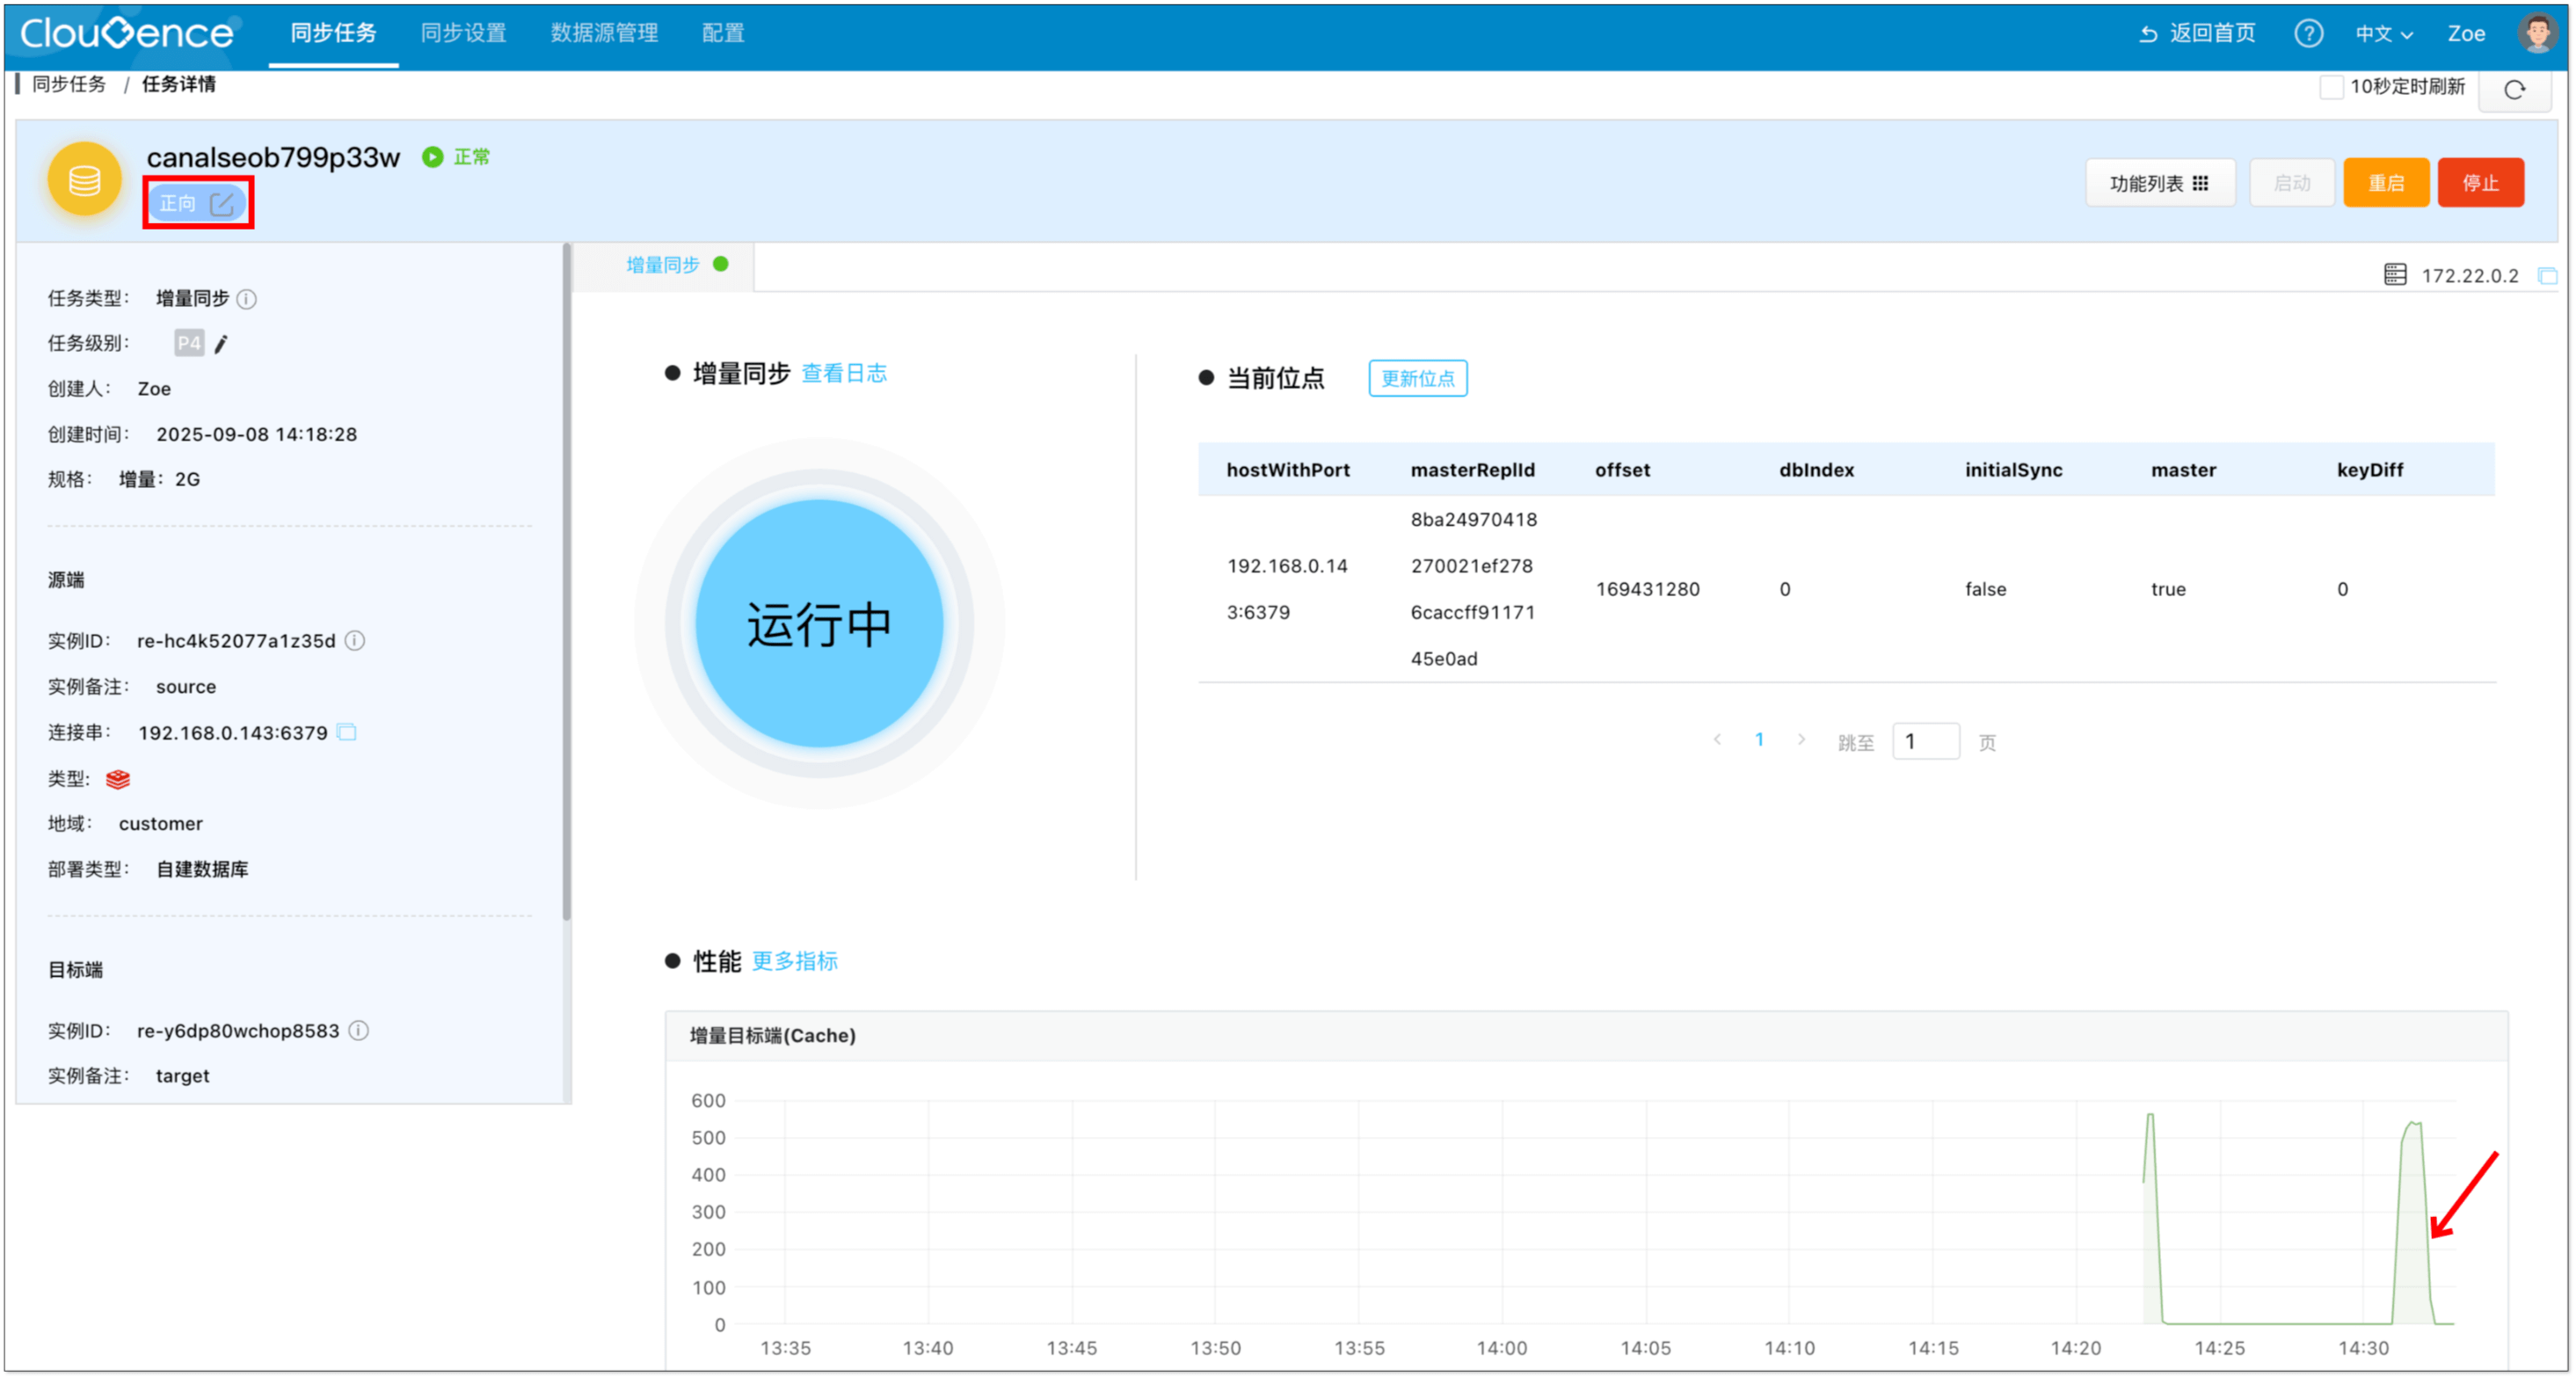Switch to 同步设置 menu
The image size is (2576, 1377).
pyautogui.click(x=463, y=33)
